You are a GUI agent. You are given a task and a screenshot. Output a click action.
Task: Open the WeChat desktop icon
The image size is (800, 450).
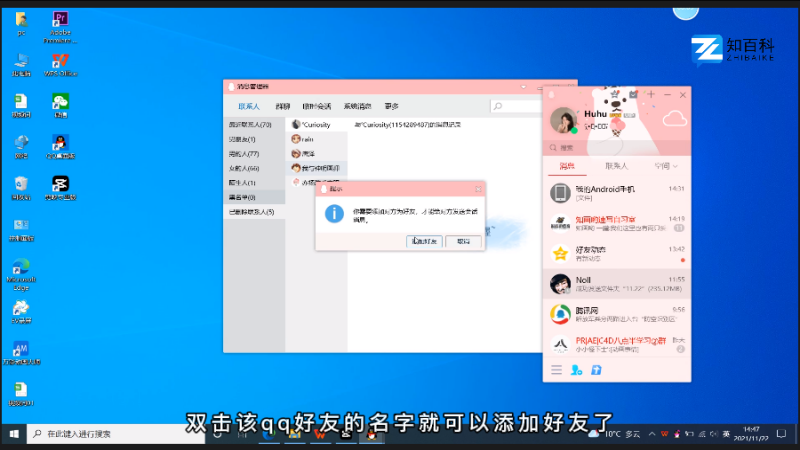pos(60,106)
